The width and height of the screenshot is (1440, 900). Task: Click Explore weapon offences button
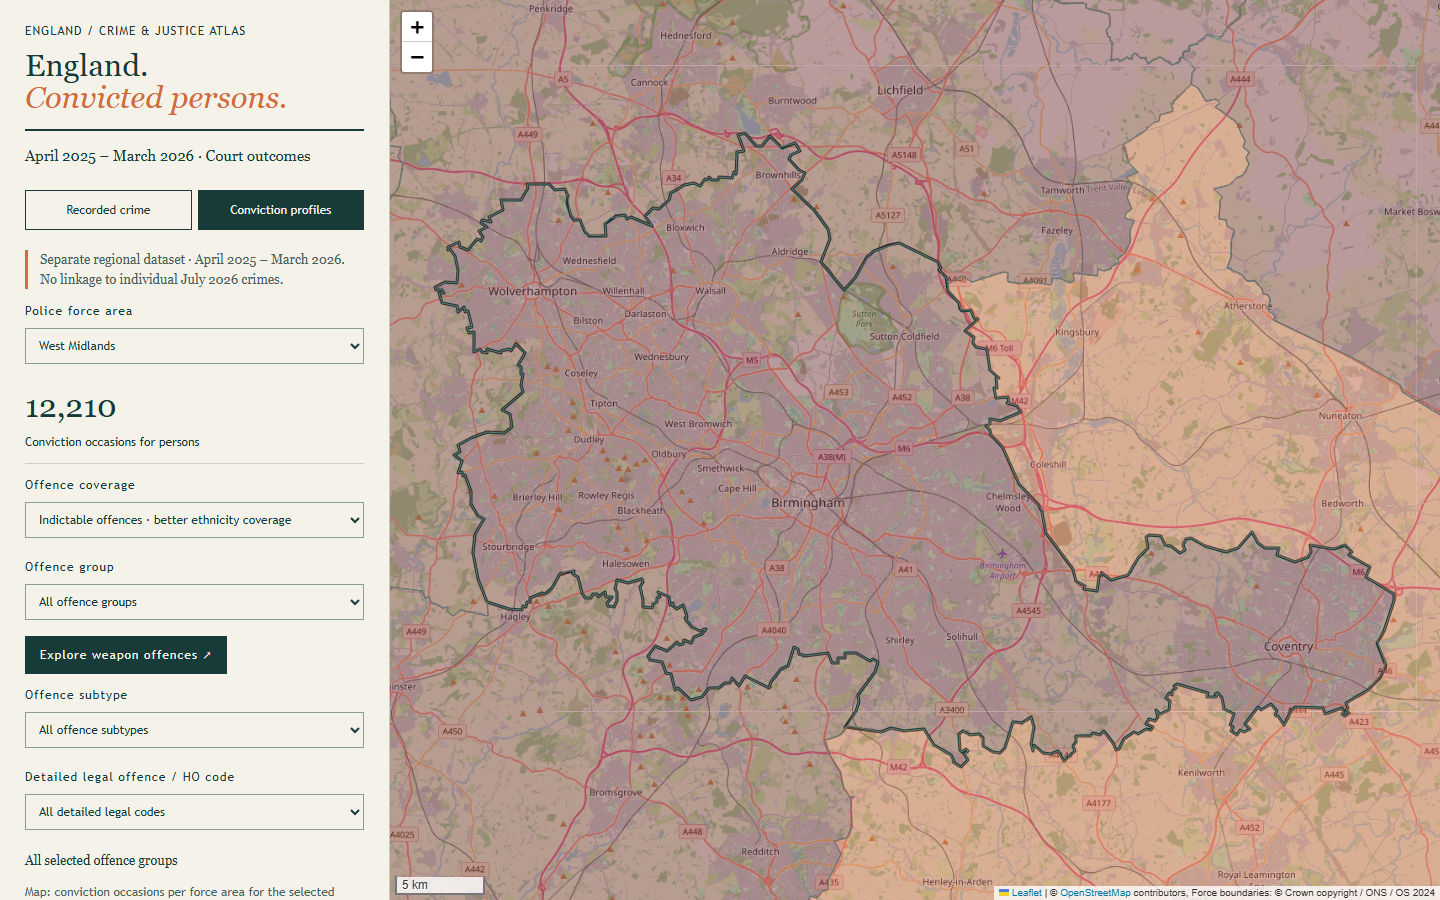[126, 655]
